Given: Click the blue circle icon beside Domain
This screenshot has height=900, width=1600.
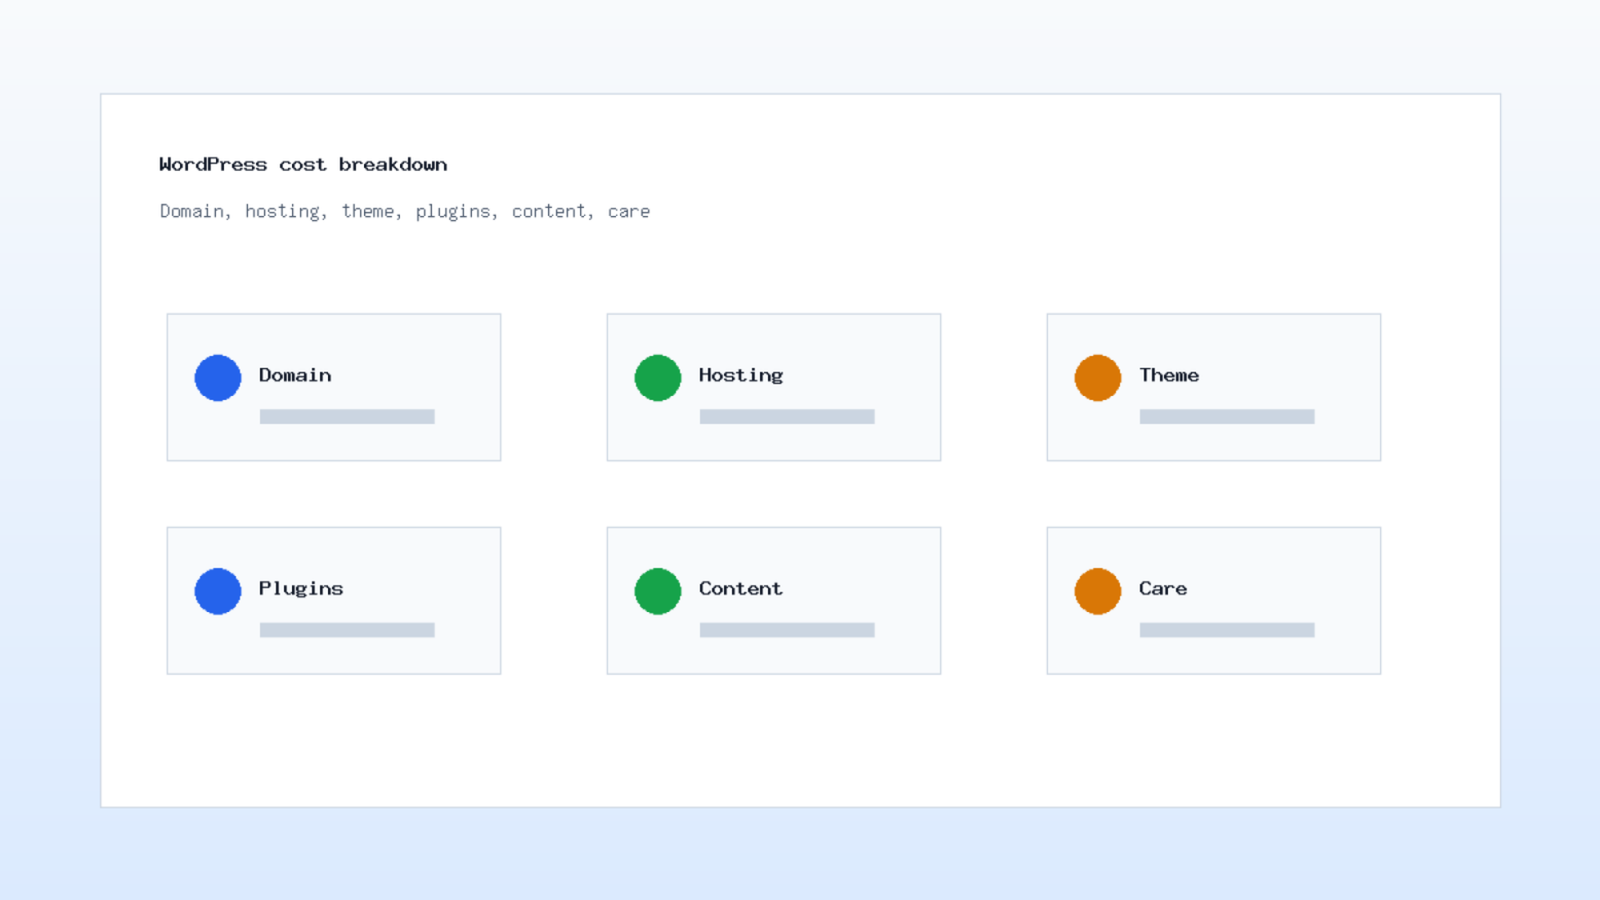Looking at the screenshot, I should (218, 378).
